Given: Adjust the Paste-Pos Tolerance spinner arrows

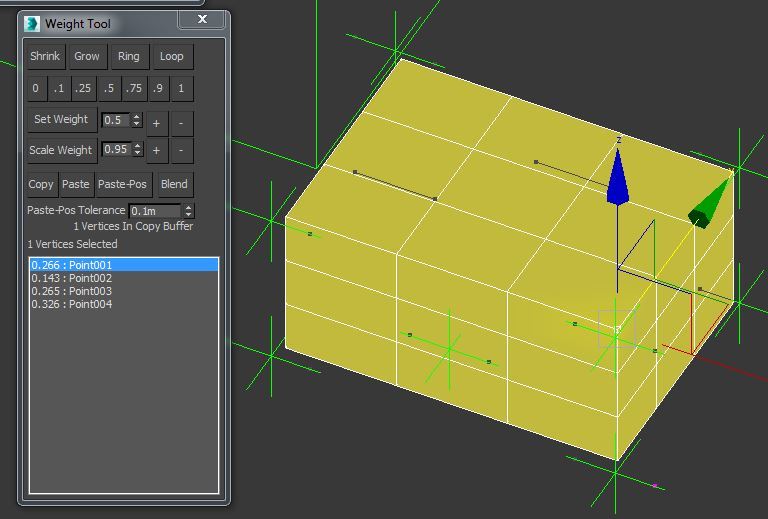Looking at the screenshot, I should pos(188,211).
